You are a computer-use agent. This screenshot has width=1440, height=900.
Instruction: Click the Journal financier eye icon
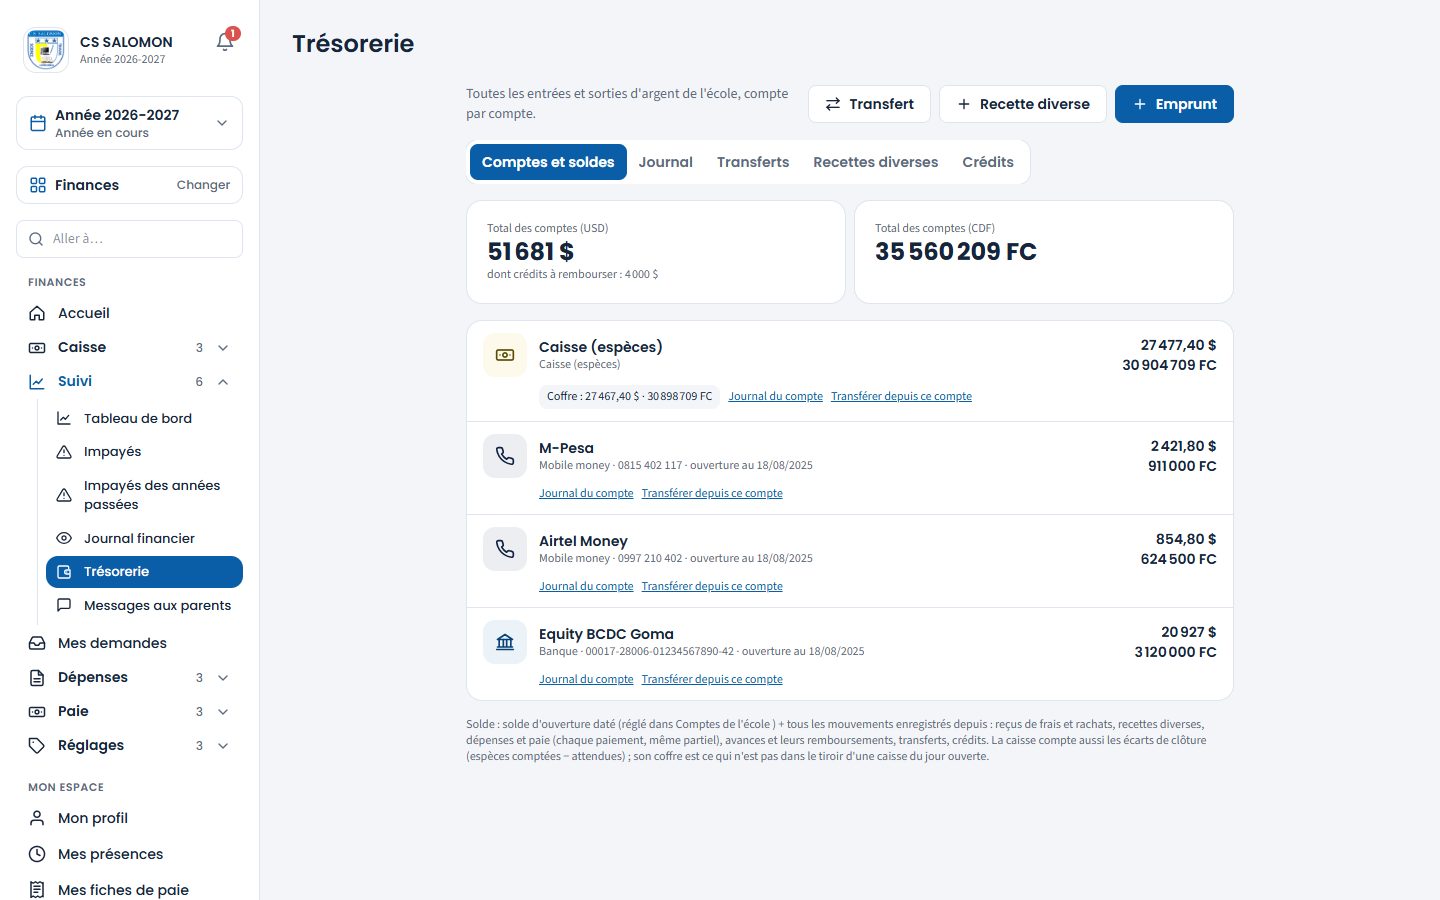[x=64, y=538]
